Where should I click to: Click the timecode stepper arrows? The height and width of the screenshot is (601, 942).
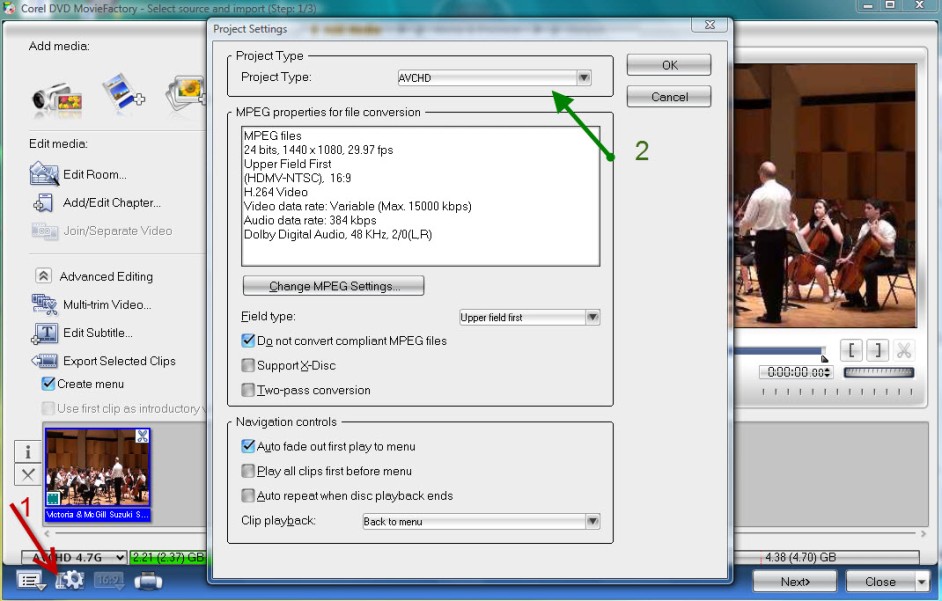(x=827, y=373)
